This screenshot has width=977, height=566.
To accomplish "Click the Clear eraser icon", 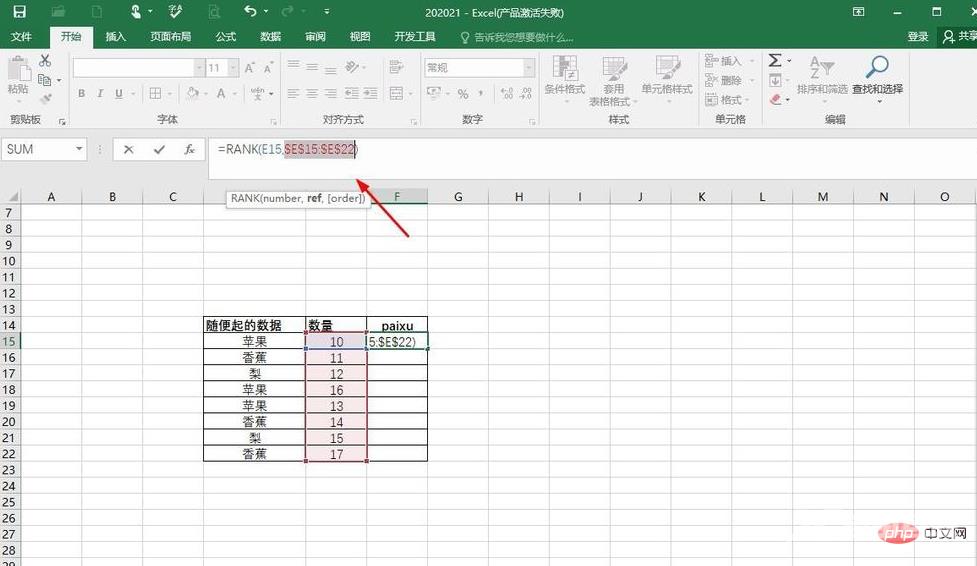I will [776, 99].
